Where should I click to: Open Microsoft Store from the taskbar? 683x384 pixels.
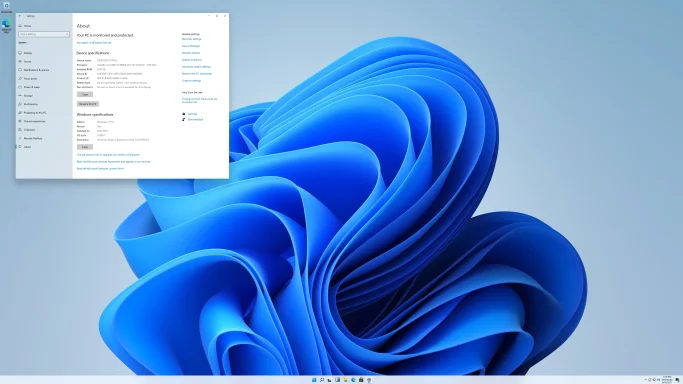pyautogui.click(x=361, y=380)
